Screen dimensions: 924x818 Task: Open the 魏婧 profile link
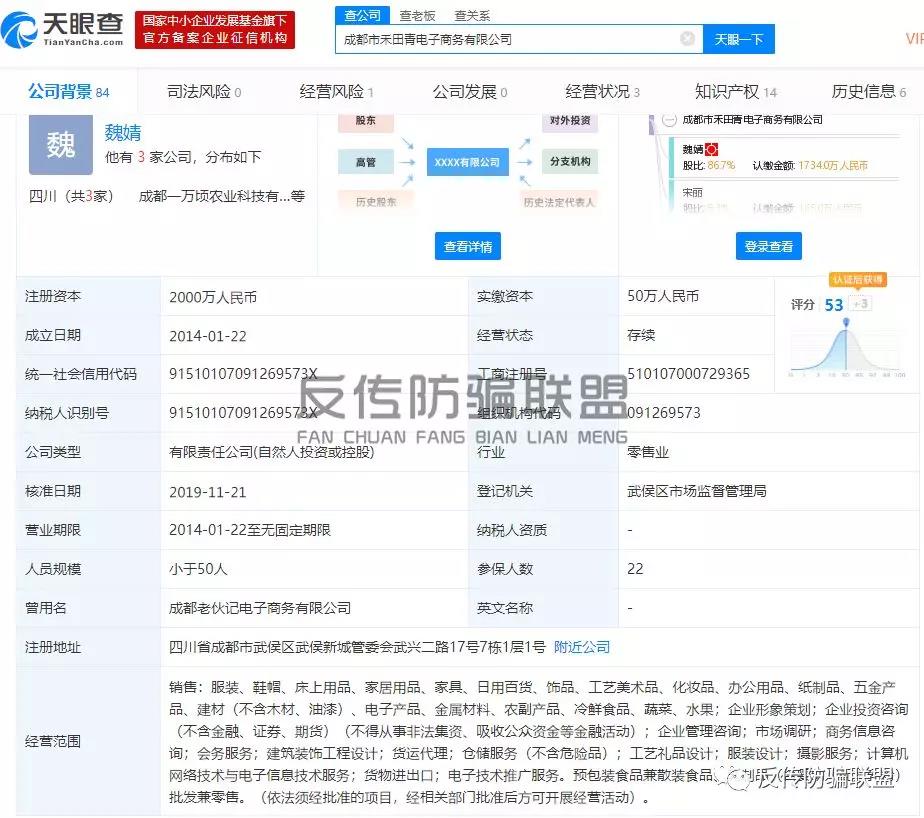click(123, 133)
